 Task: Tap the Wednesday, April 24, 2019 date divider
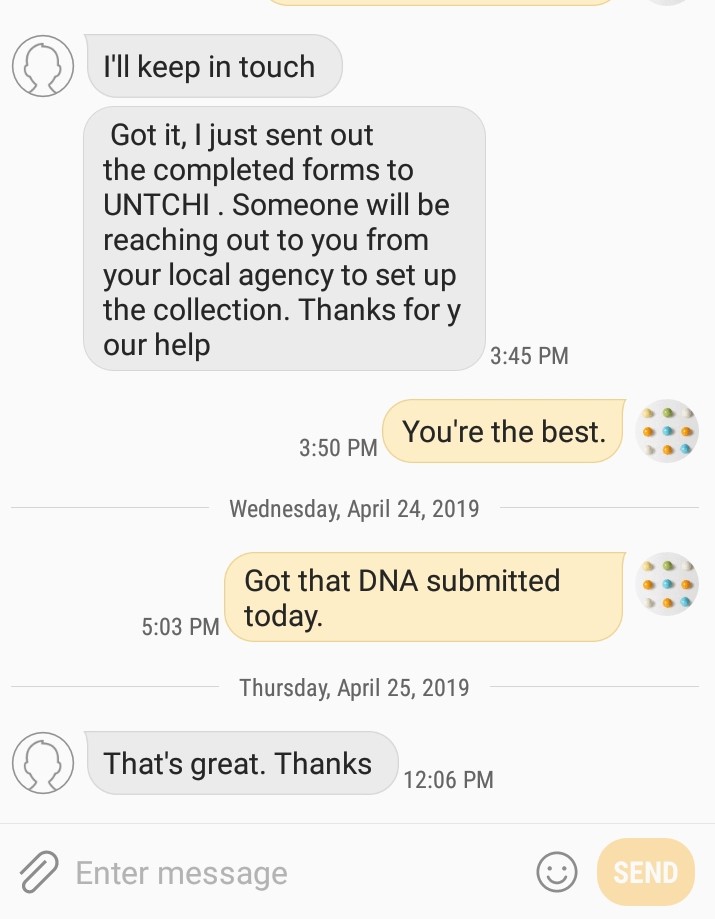pos(354,509)
